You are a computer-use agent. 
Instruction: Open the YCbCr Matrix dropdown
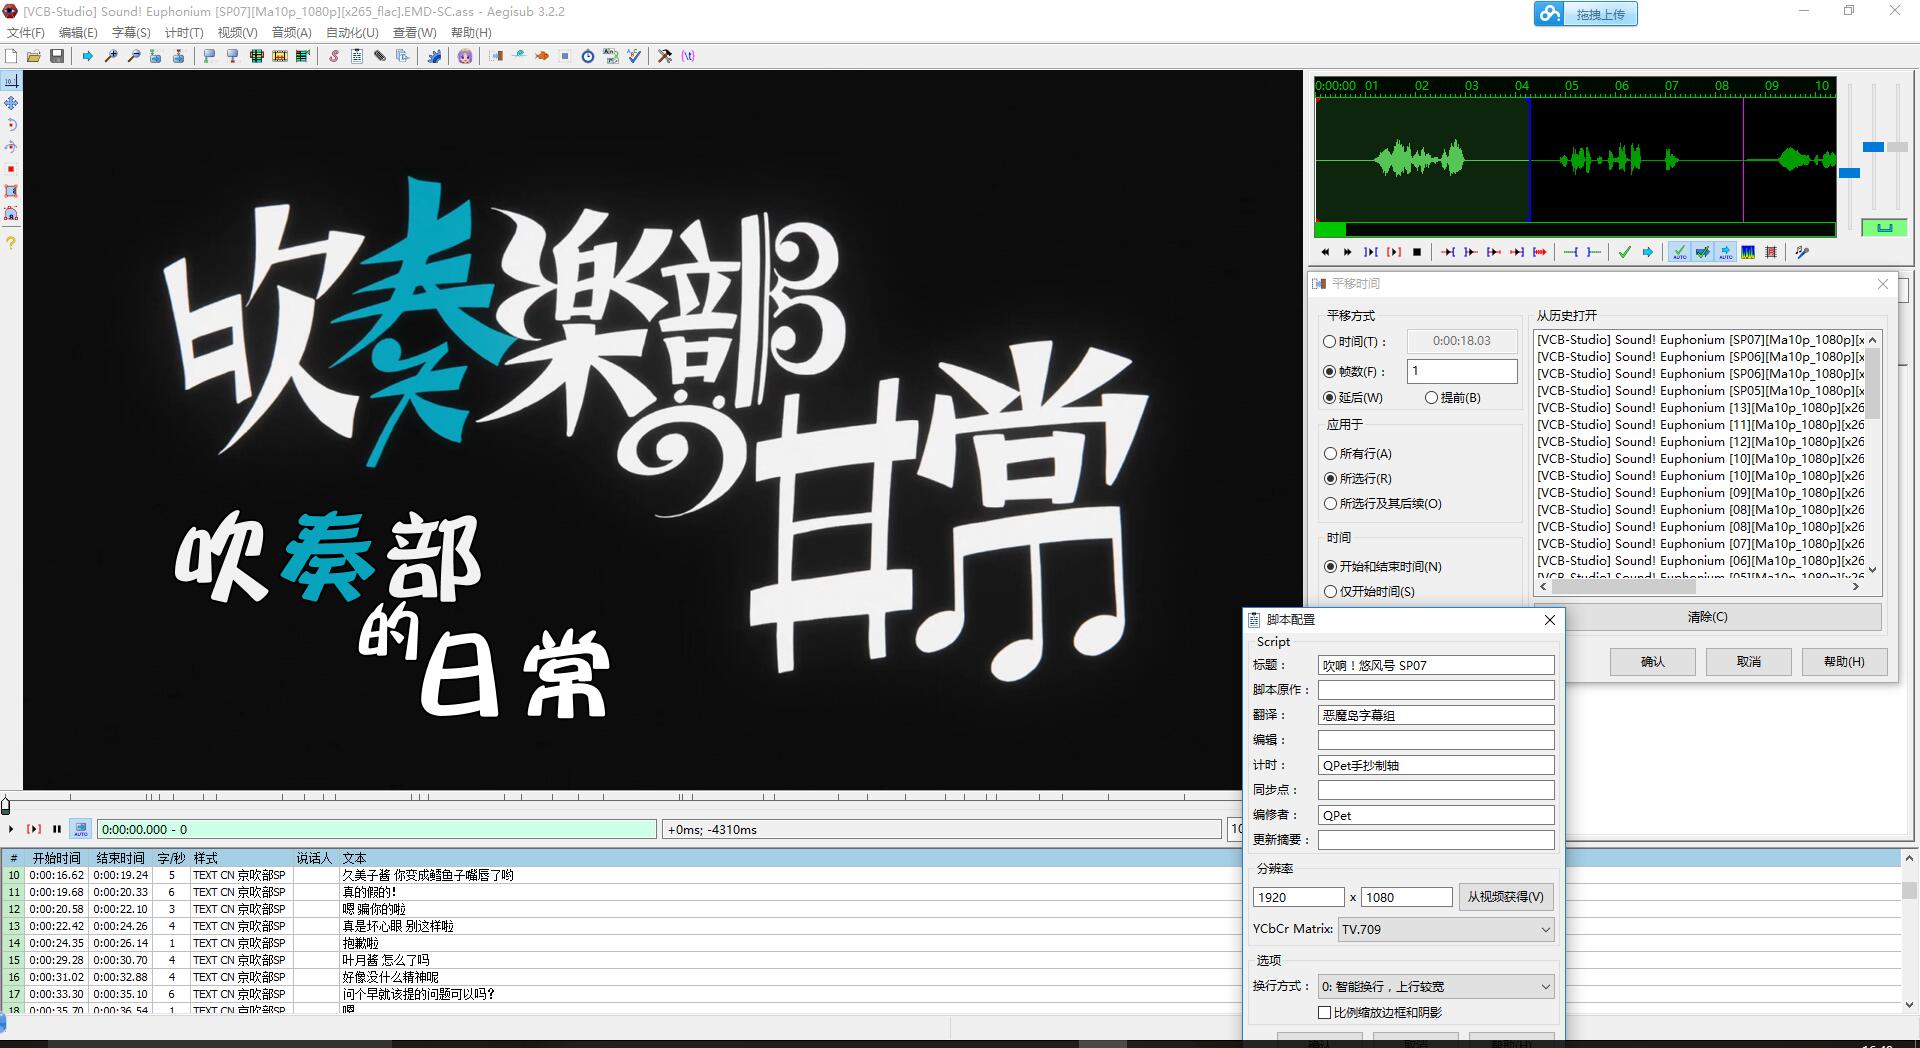[1446, 929]
